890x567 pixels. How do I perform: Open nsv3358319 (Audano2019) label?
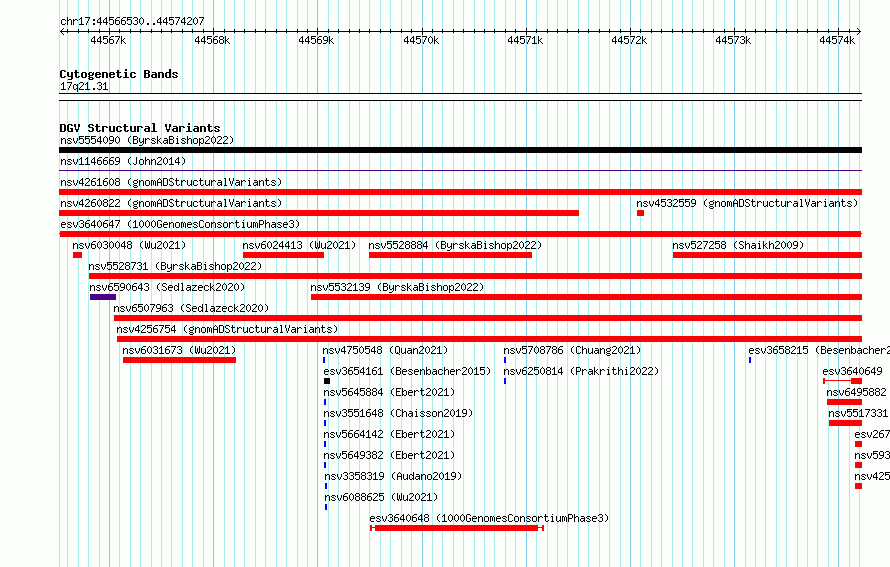[x=393, y=476]
